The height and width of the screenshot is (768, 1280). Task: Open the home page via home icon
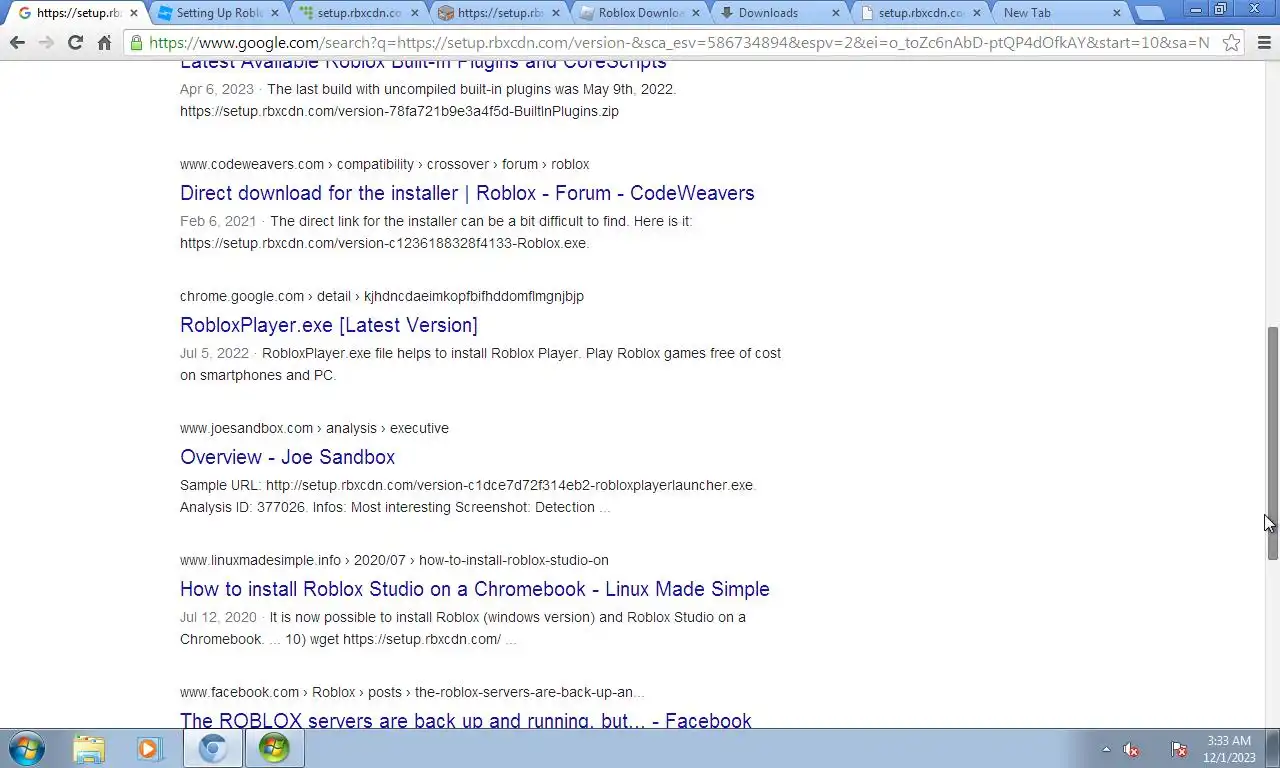click(104, 43)
